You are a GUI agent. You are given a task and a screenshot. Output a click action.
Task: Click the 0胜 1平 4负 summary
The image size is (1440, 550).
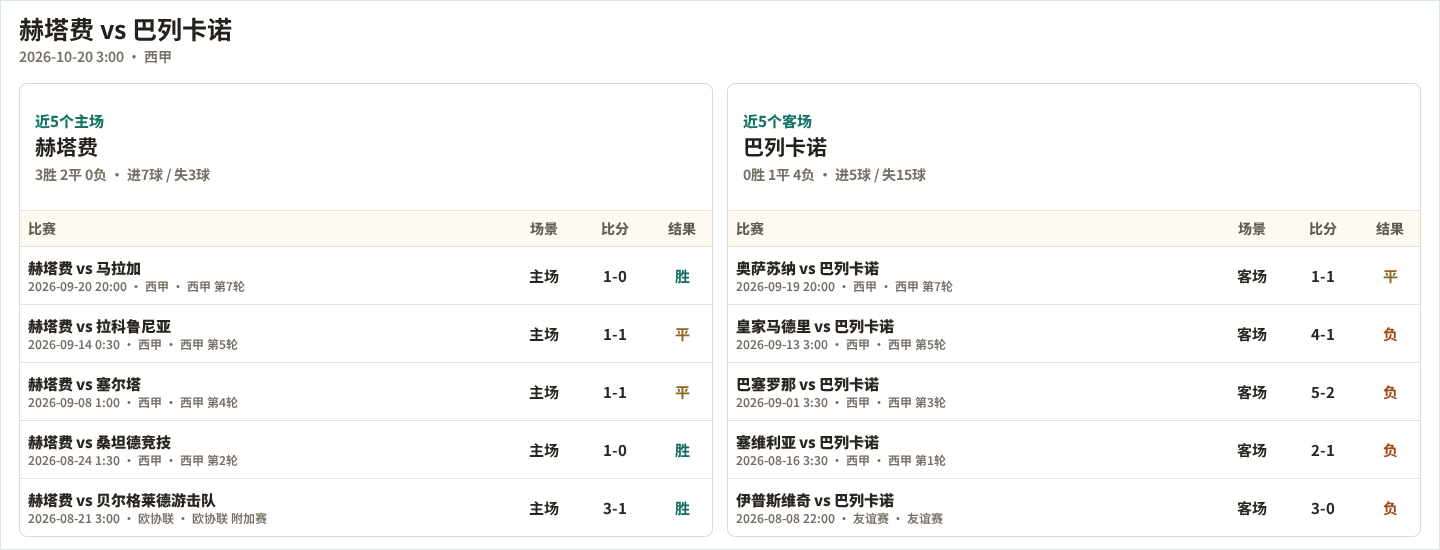point(778,175)
